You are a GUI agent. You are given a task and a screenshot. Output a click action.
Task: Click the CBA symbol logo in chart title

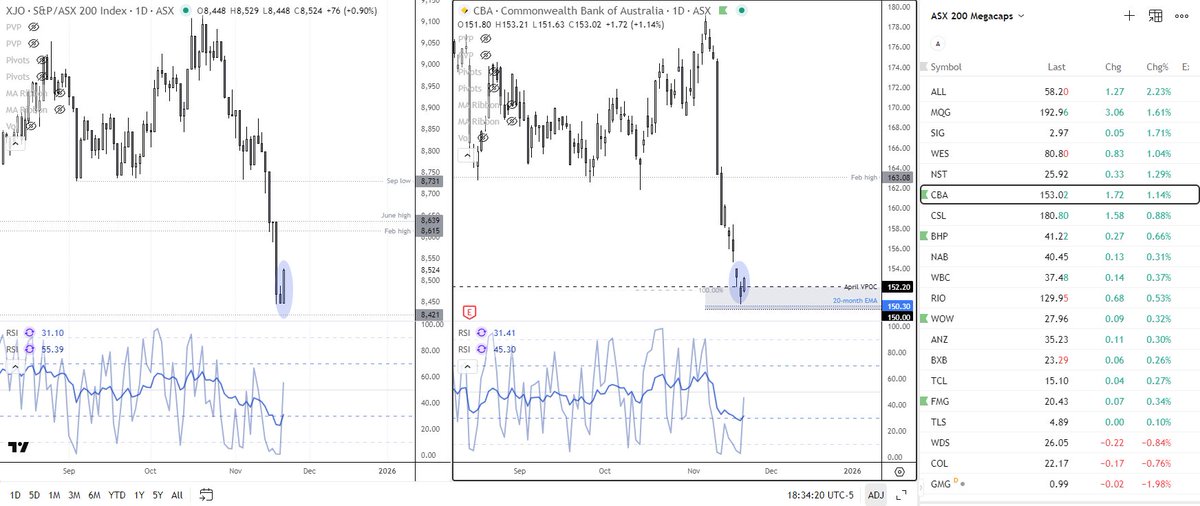[463, 10]
